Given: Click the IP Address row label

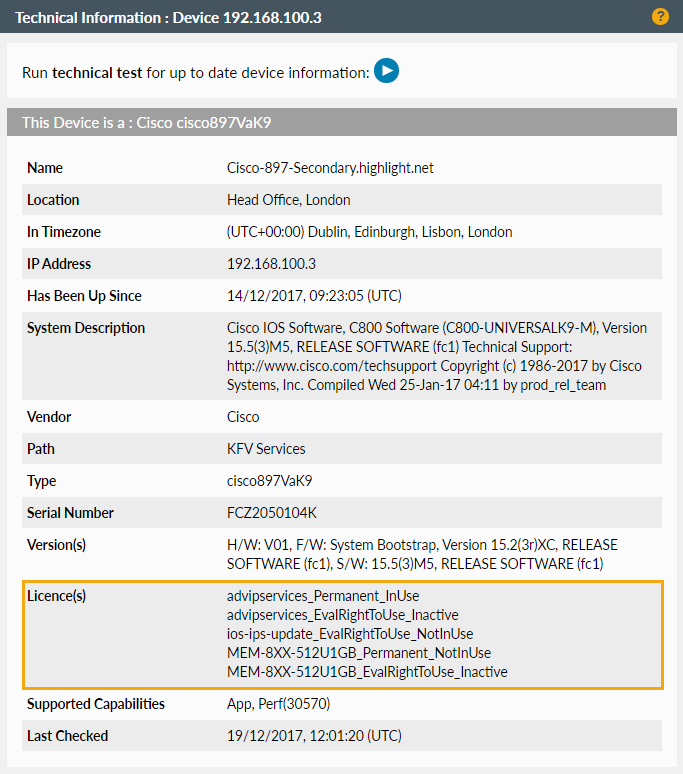Looking at the screenshot, I should pyautogui.click(x=59, y=264).
